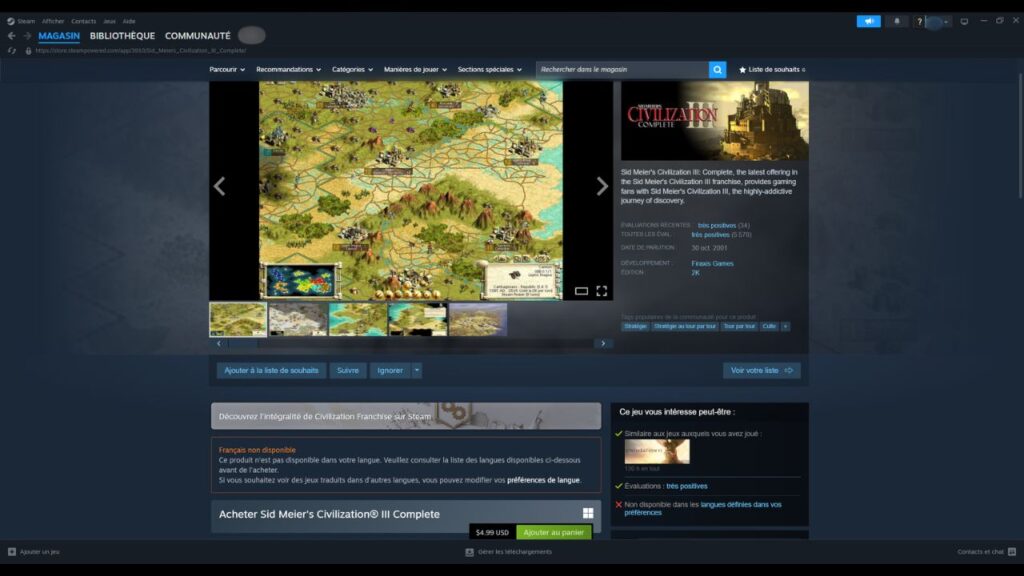The width and height of the screenshot is (1024, 576).
Task: Open the Civilization Franchise banner
Action: tap(406, 416)
